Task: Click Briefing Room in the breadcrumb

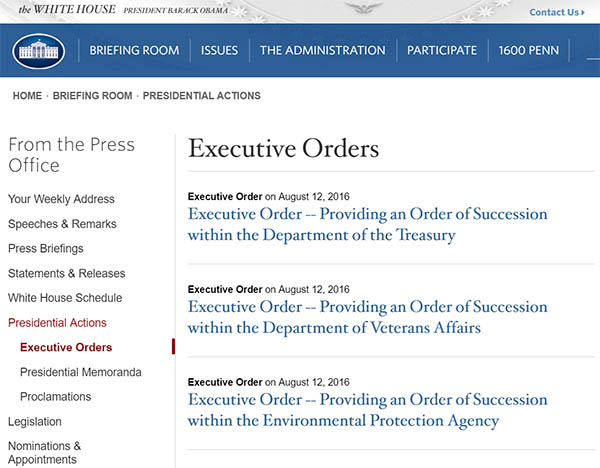Action: pos(92,96)
